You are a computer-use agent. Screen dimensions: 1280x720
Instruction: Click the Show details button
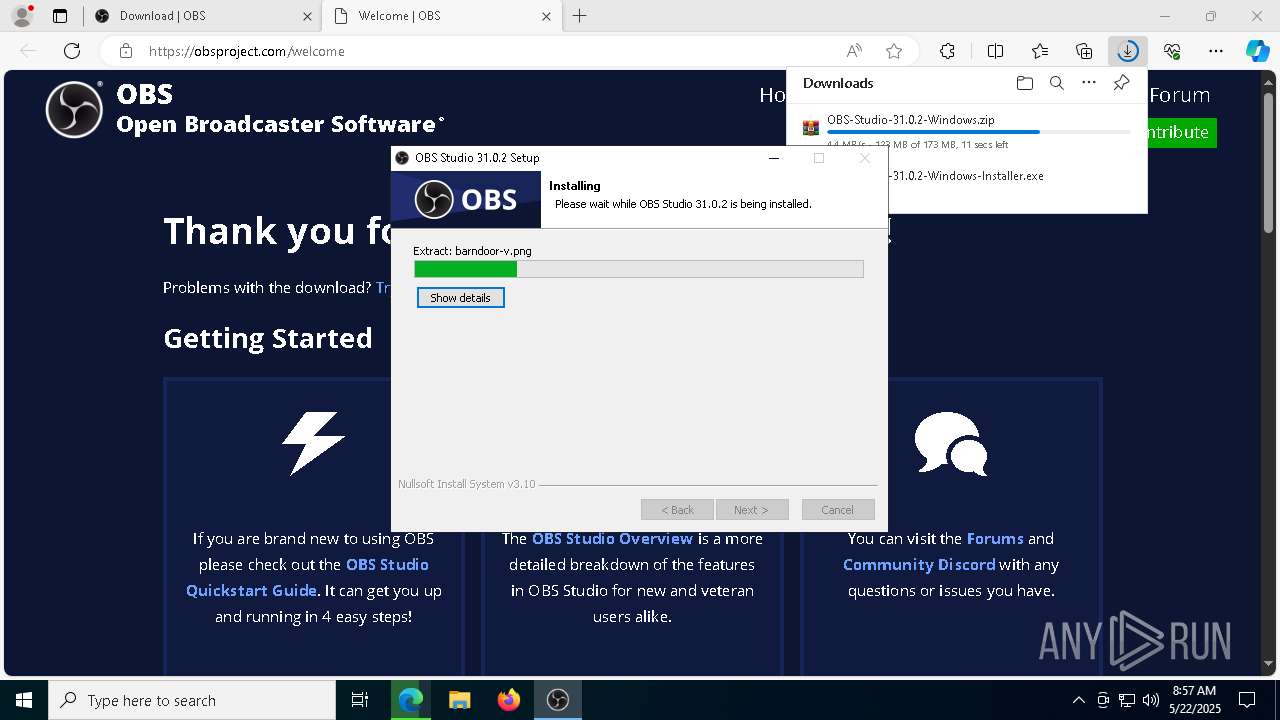(461, 298)
